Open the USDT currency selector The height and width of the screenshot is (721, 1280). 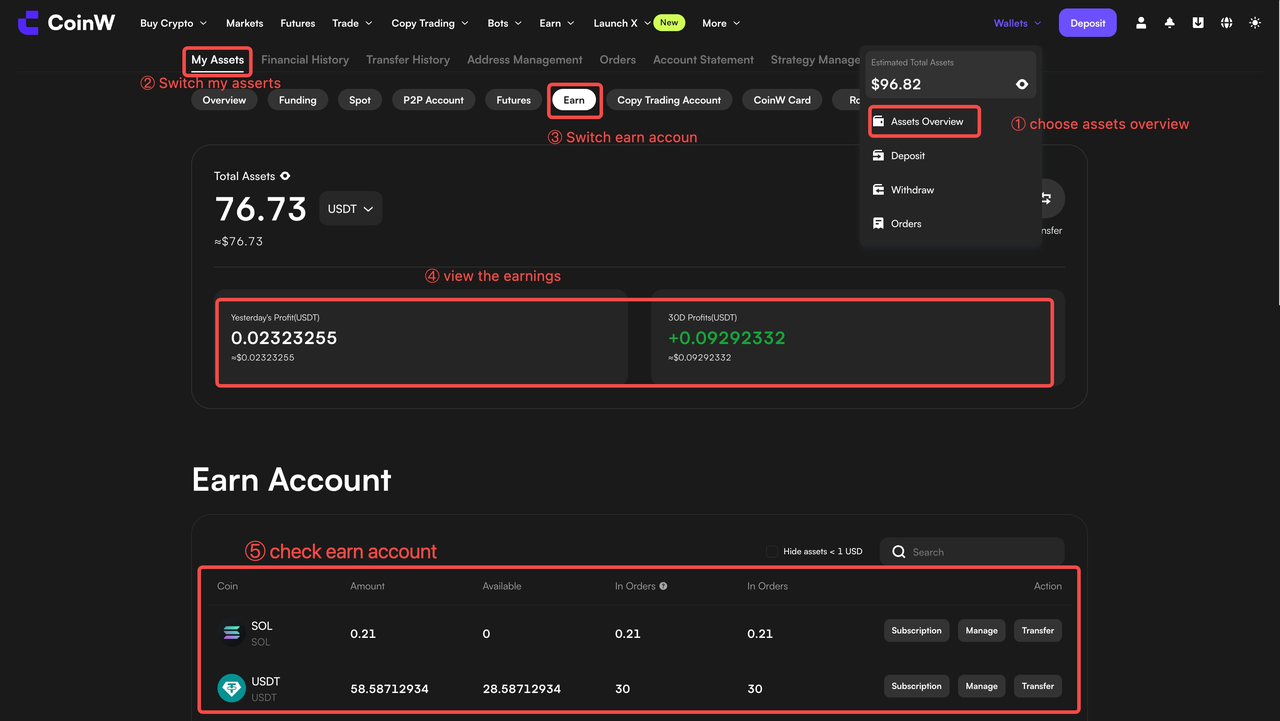click(351, 209)
